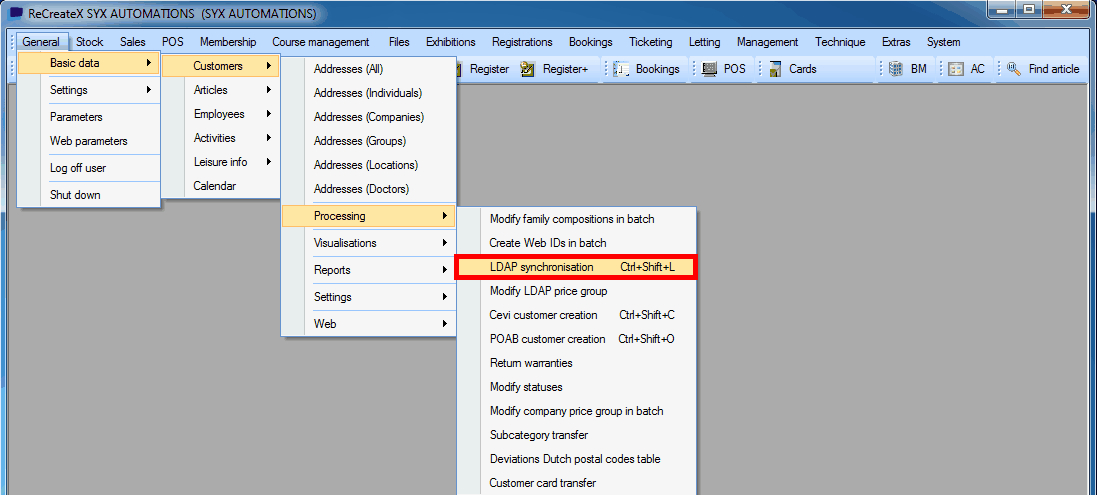Click the Register+ toolbar icon
Screen dimensions: 1097x495
pos(528,69)
